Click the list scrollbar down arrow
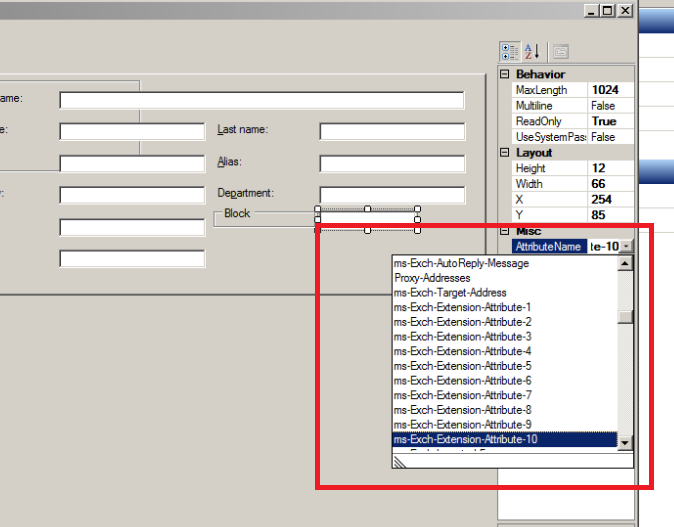The height and width of the screenshot is (527, 674). pyautogui.click(x=625, y=442)
